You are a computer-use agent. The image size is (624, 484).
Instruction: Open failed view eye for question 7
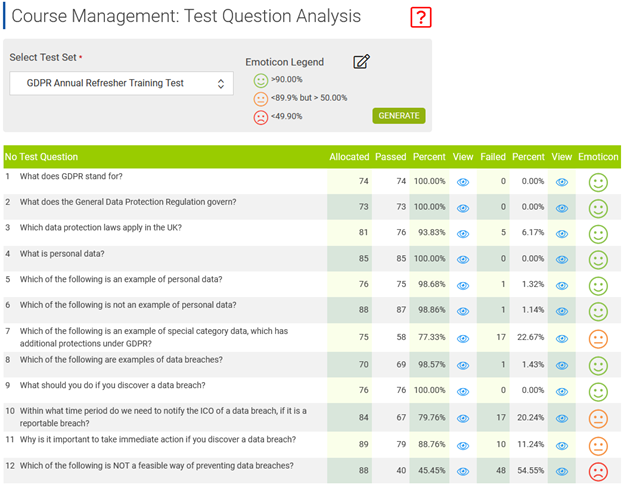click(x=562, y=338)
